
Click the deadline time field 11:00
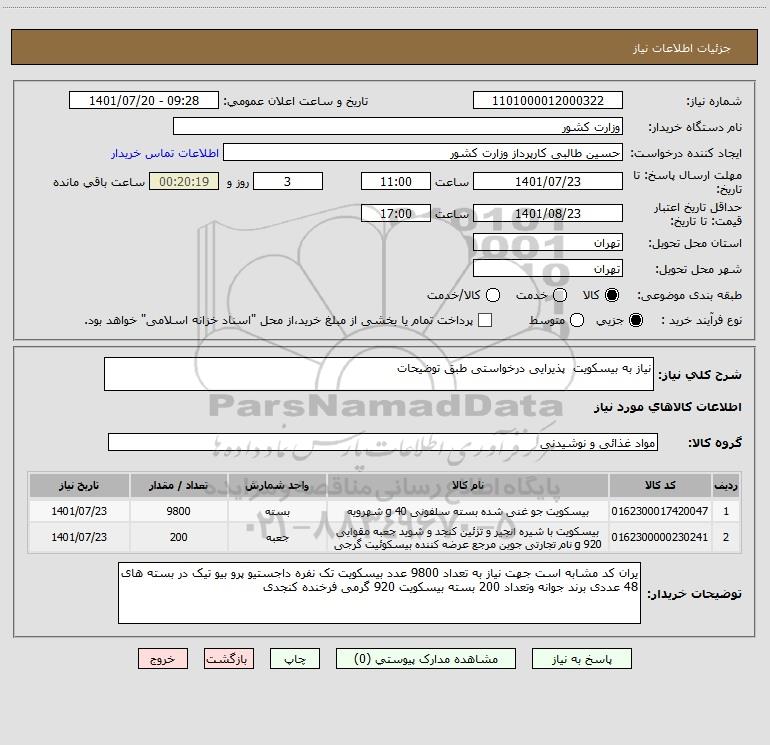coord(396,181)
